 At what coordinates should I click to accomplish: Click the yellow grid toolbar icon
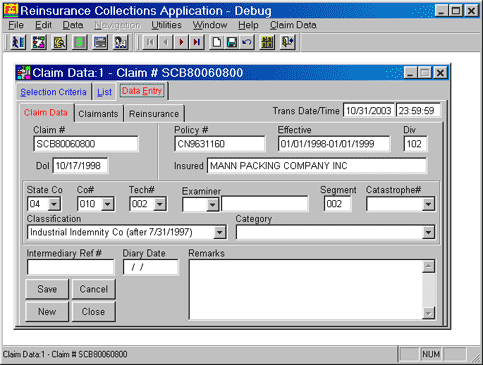(267, 42)
